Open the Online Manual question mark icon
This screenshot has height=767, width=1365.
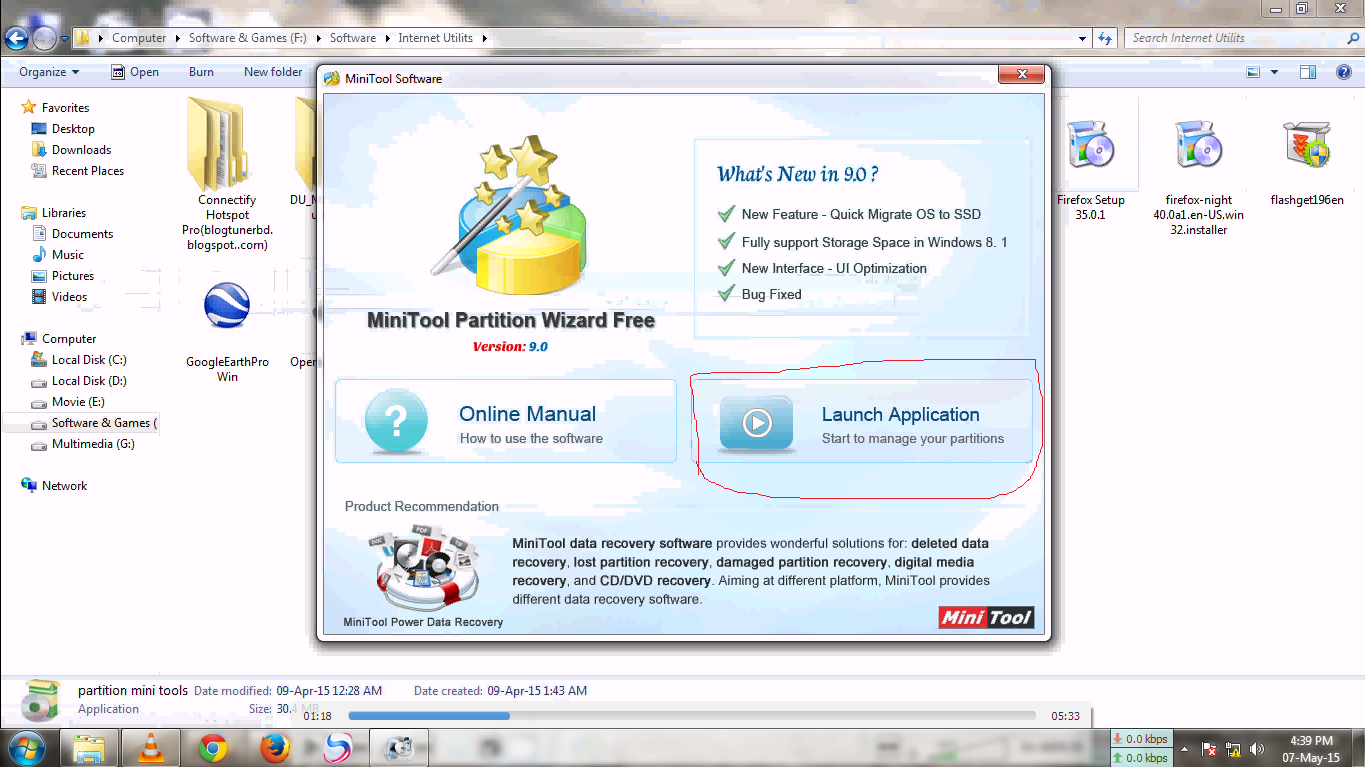396,422
